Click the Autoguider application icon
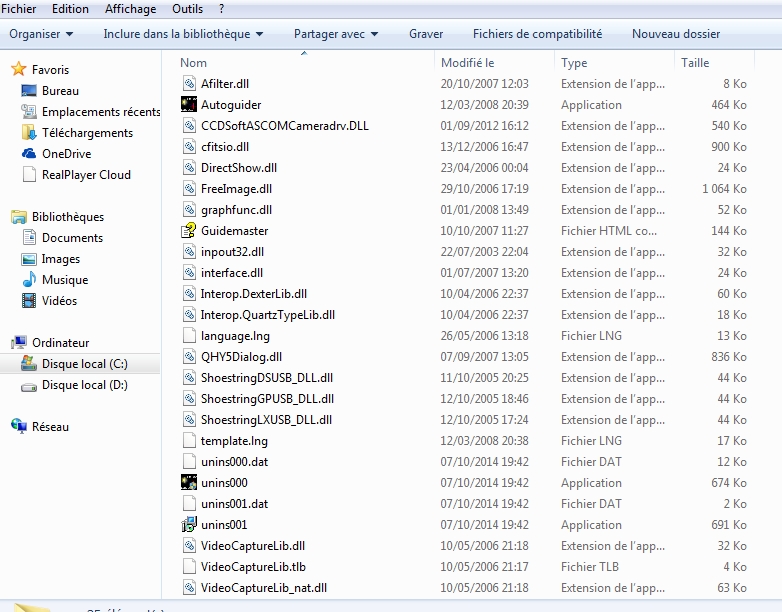The height and width of the screenshot is (612, 782). pyautogui.click(x=189, y=104)
